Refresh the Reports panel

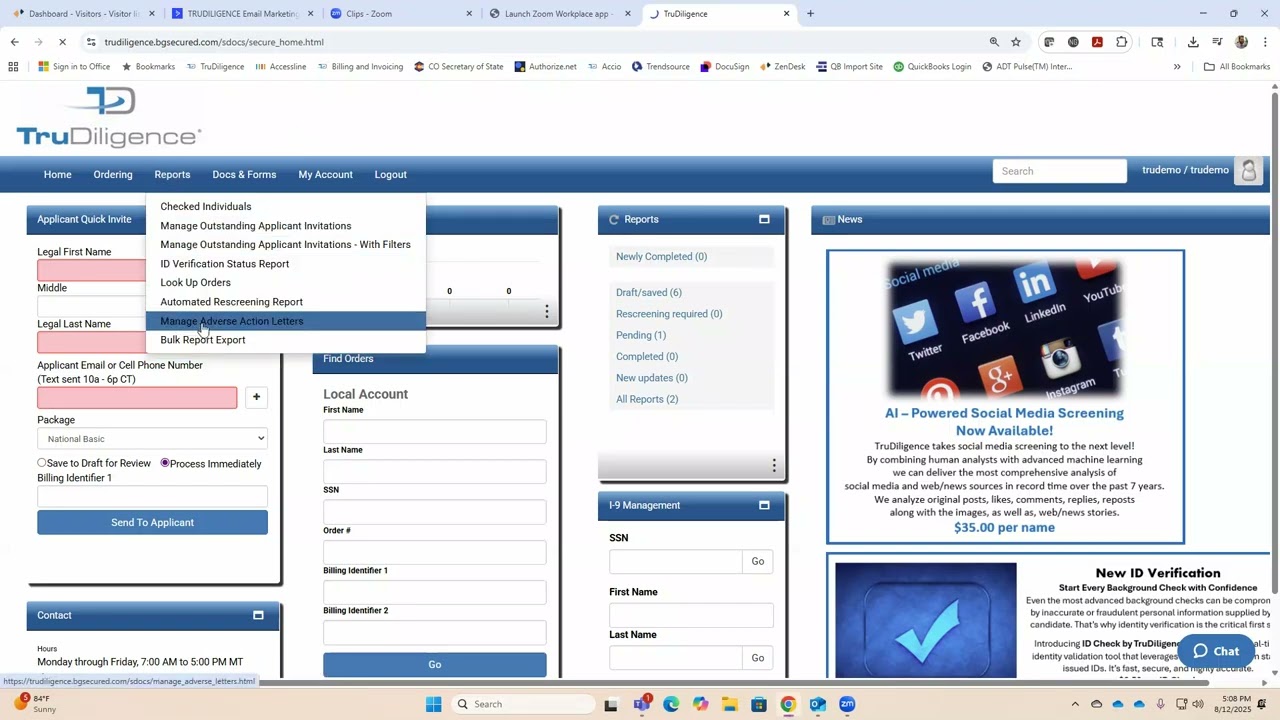pos(614,220)
